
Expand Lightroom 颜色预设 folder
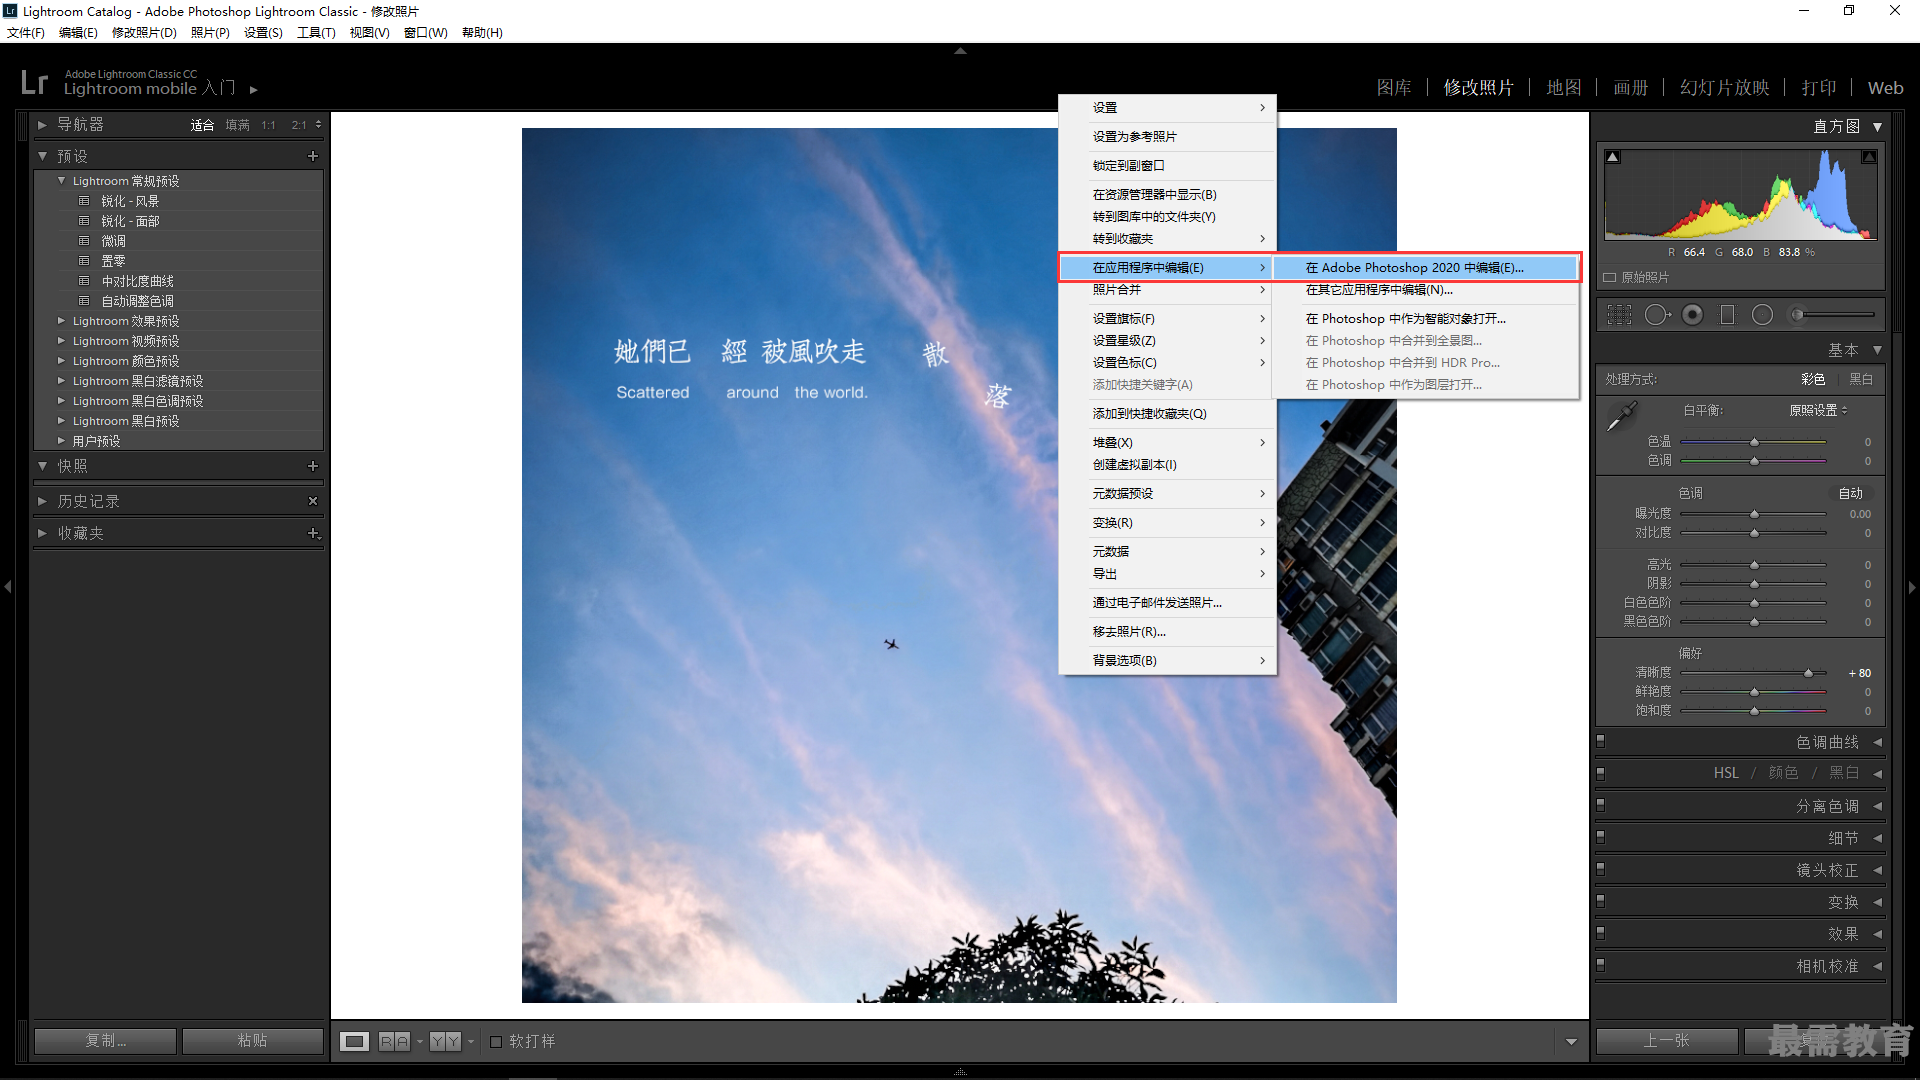pyautogui.click(x=62, y=361)
